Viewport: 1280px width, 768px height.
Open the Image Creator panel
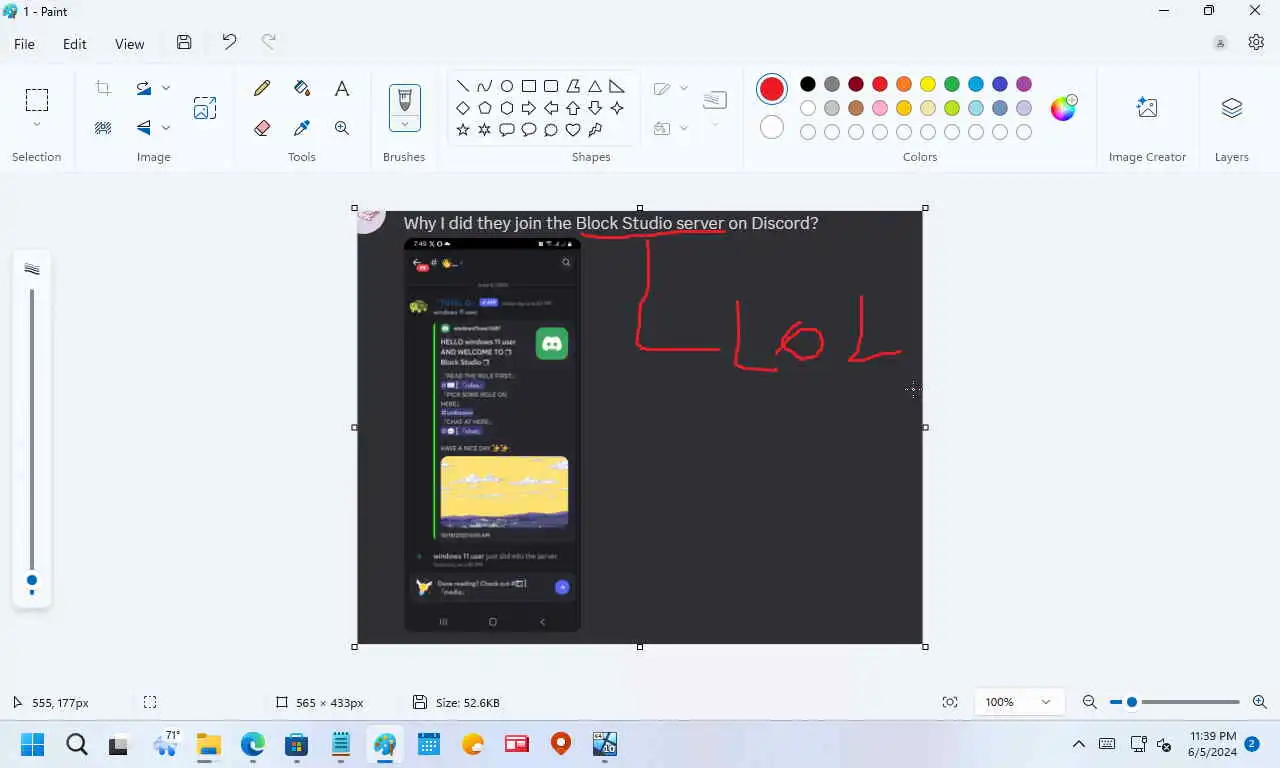[1147, 108]
